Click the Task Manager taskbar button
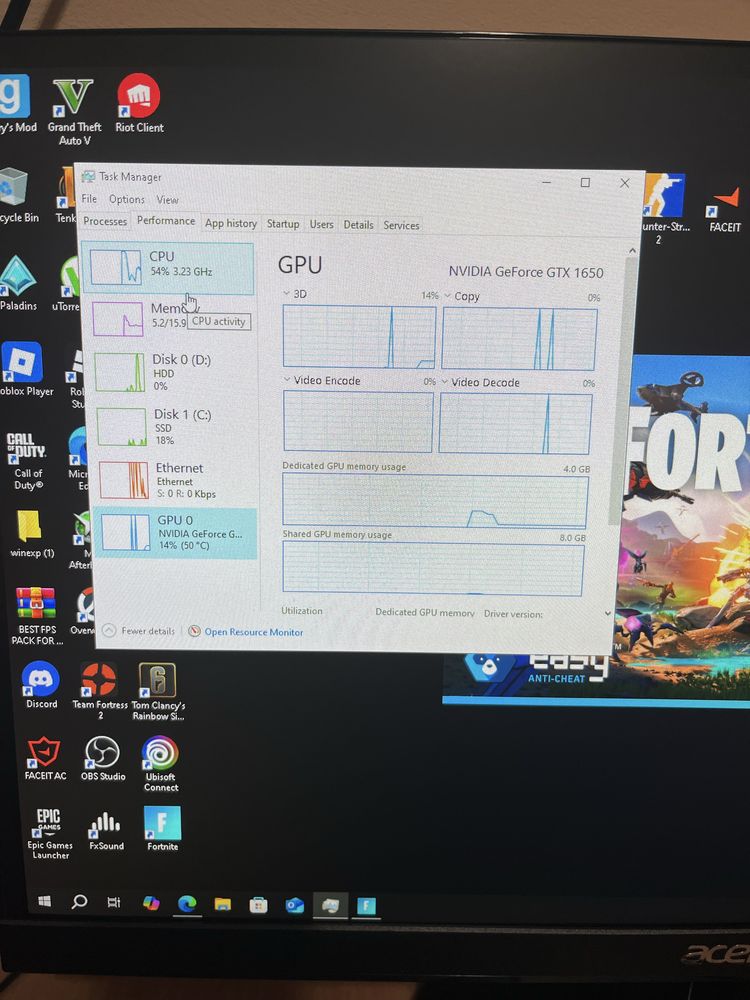 tap(330, 906)
